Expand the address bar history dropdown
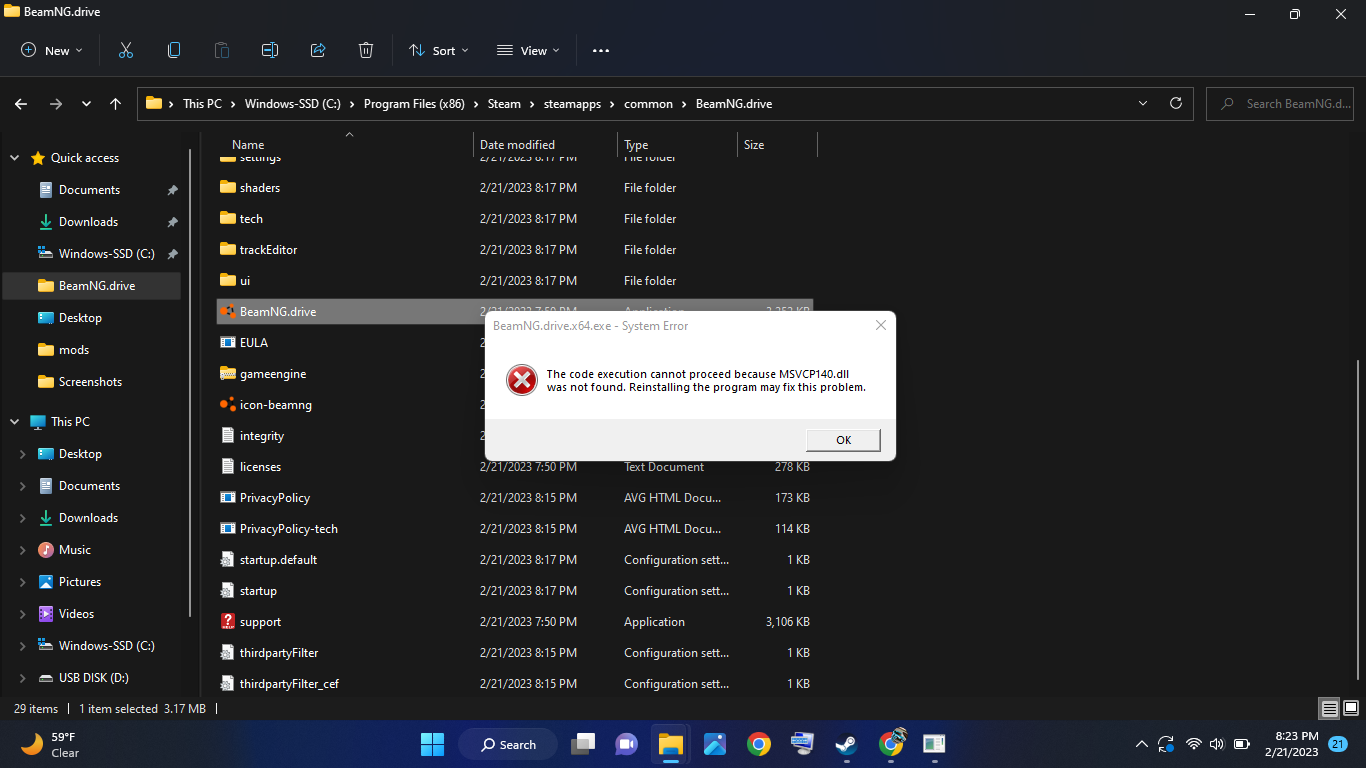1366x768 pixels. click(x=1143, y=103)
